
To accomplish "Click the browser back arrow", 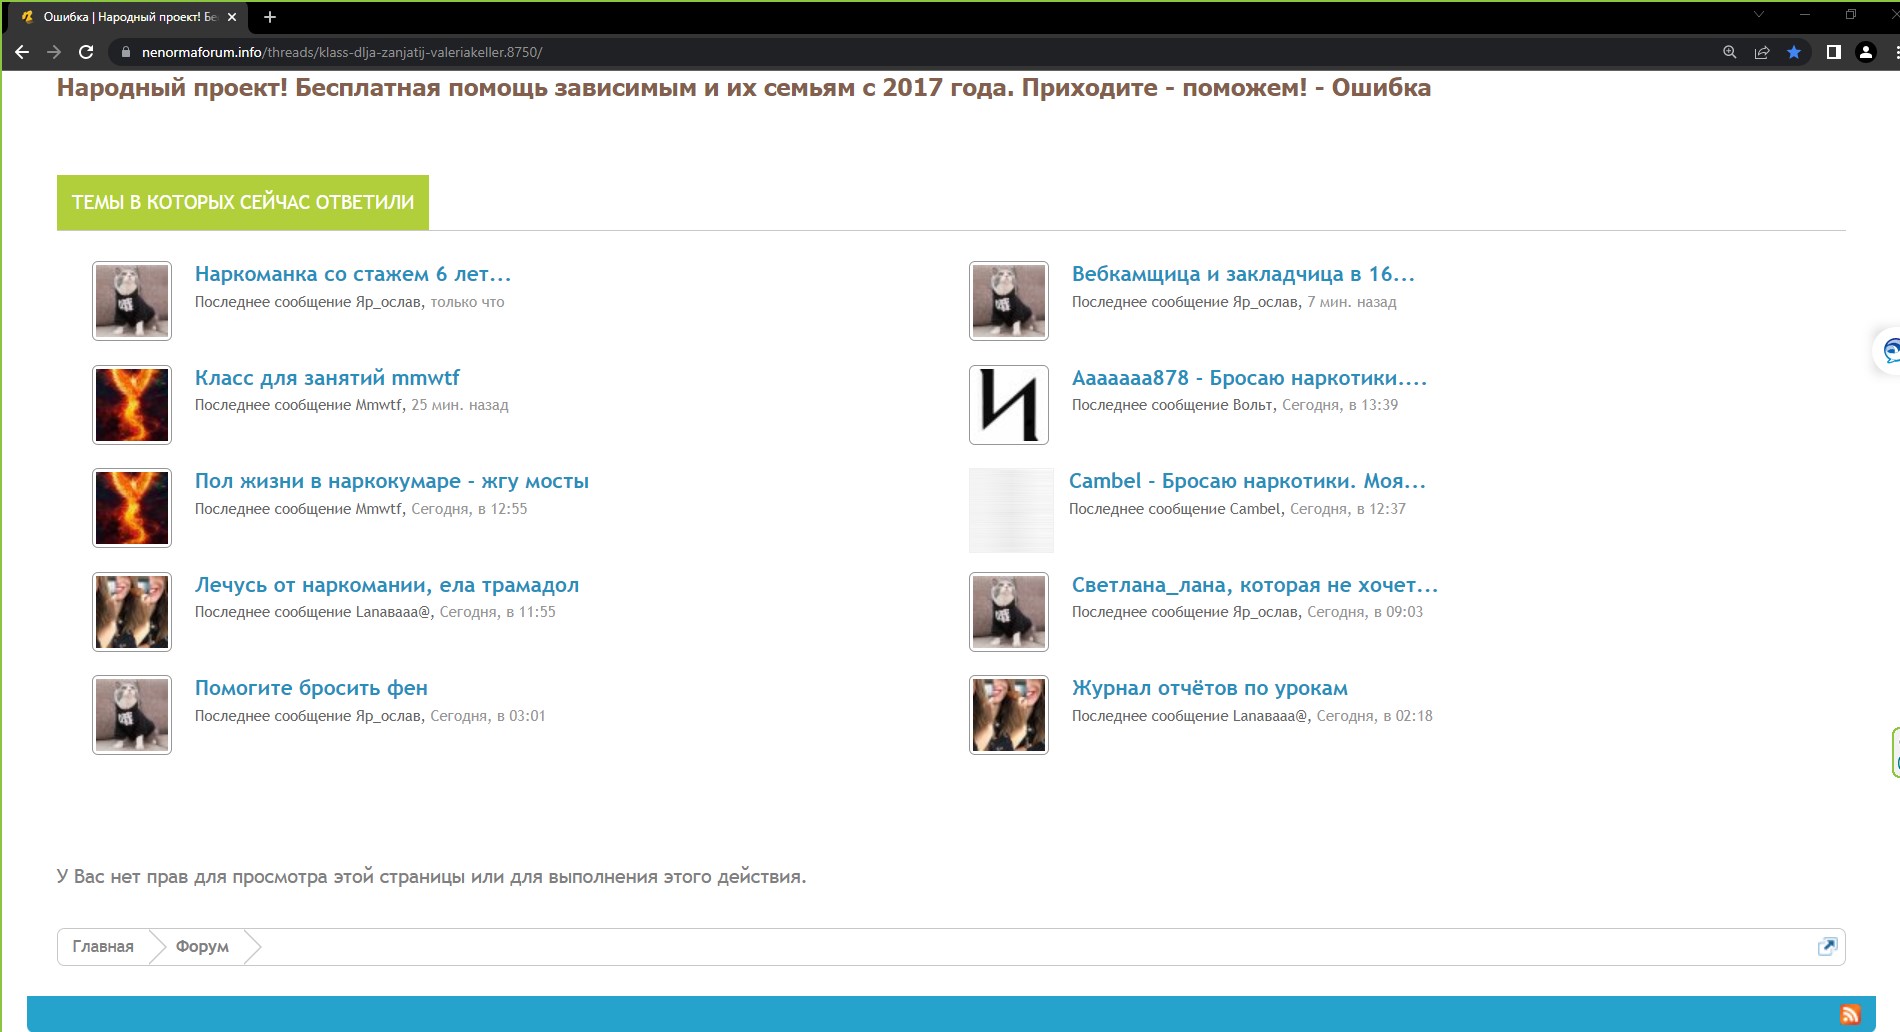I will click(x=22, y=52).
